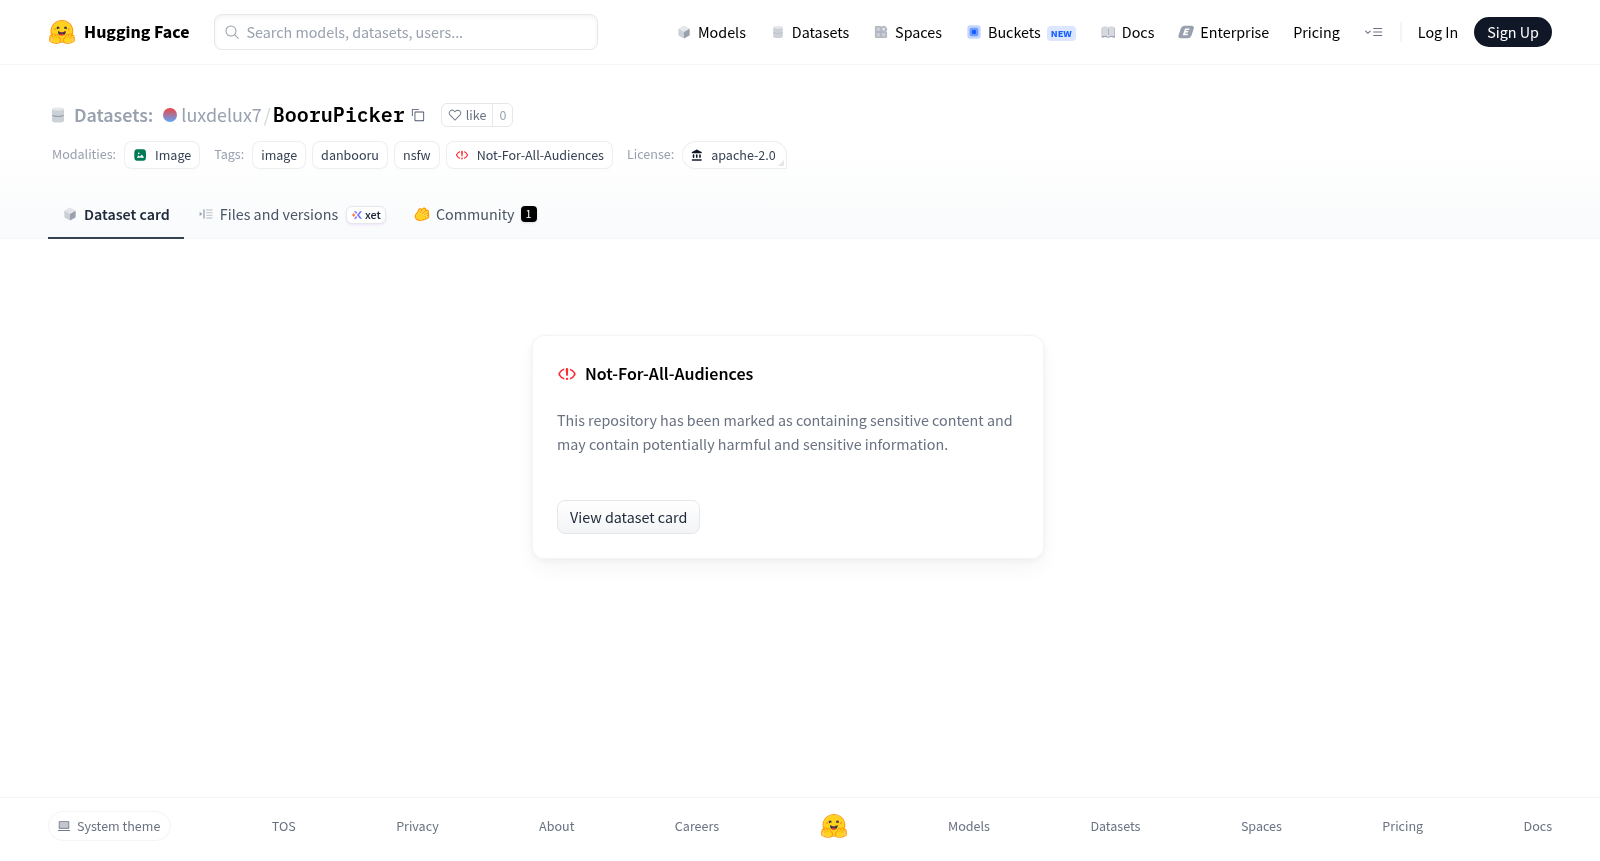Click the luxdelux7 user avatar
This screenshot has width=1600, height=861.
coord(170,115)
